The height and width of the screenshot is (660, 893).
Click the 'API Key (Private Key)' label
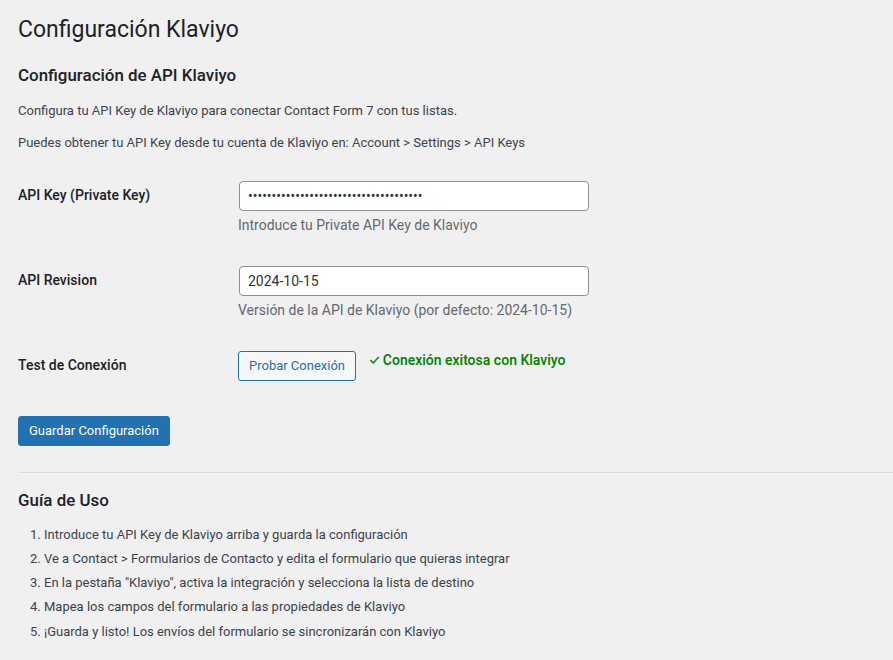click(x=84, y=195)
